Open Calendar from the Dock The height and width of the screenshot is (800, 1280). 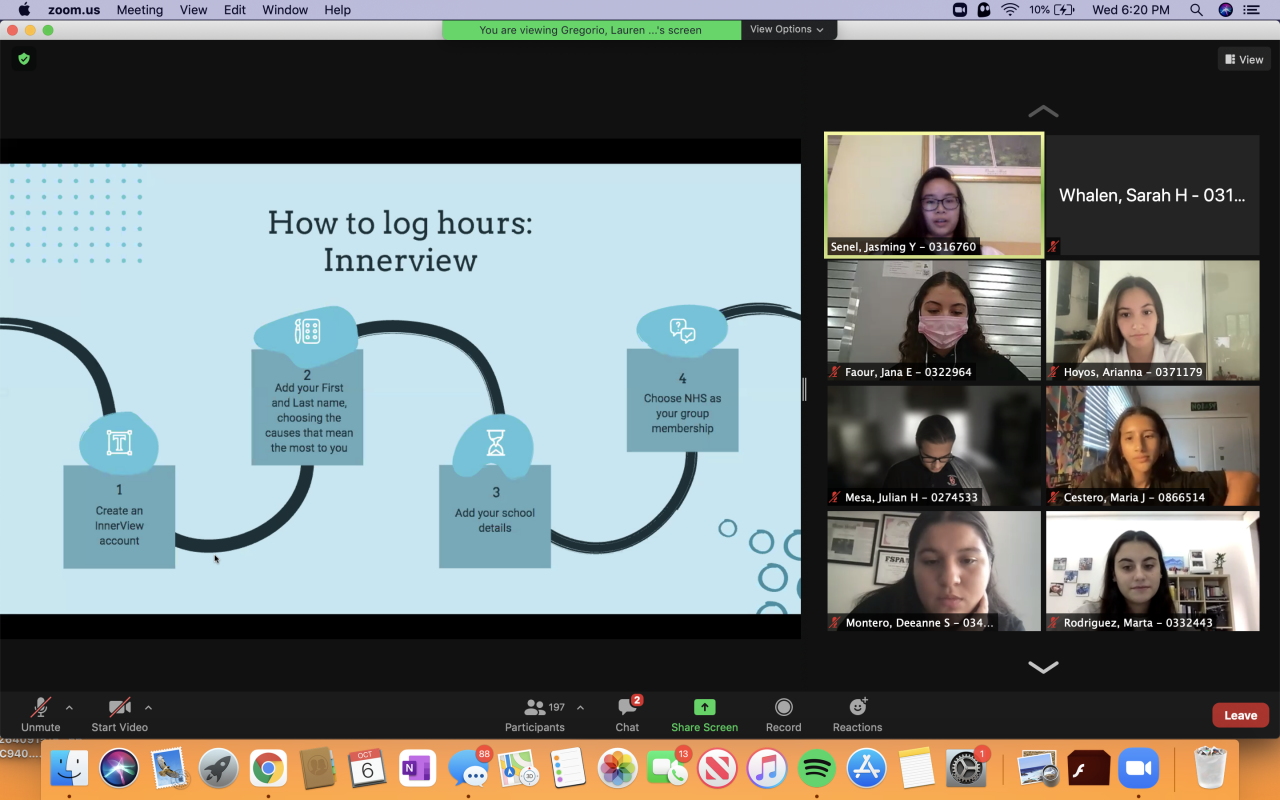tap(367, 768)
